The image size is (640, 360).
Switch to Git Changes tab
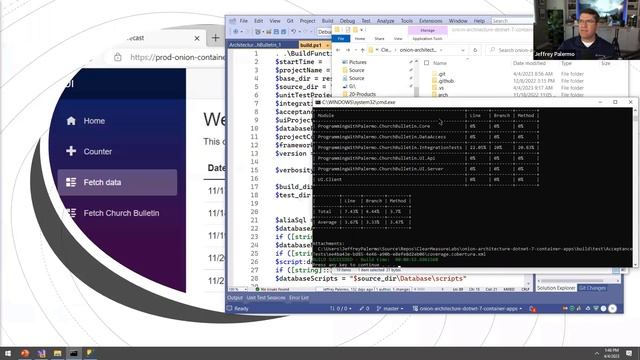pyautogui.click(x=592, y=288)
